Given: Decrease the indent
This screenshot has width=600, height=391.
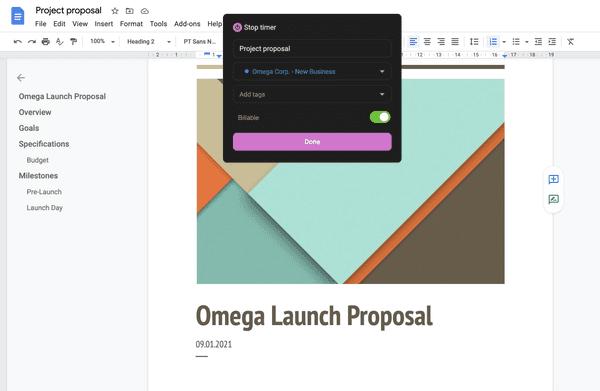Looking at the screenshot, I should [538, 41].
